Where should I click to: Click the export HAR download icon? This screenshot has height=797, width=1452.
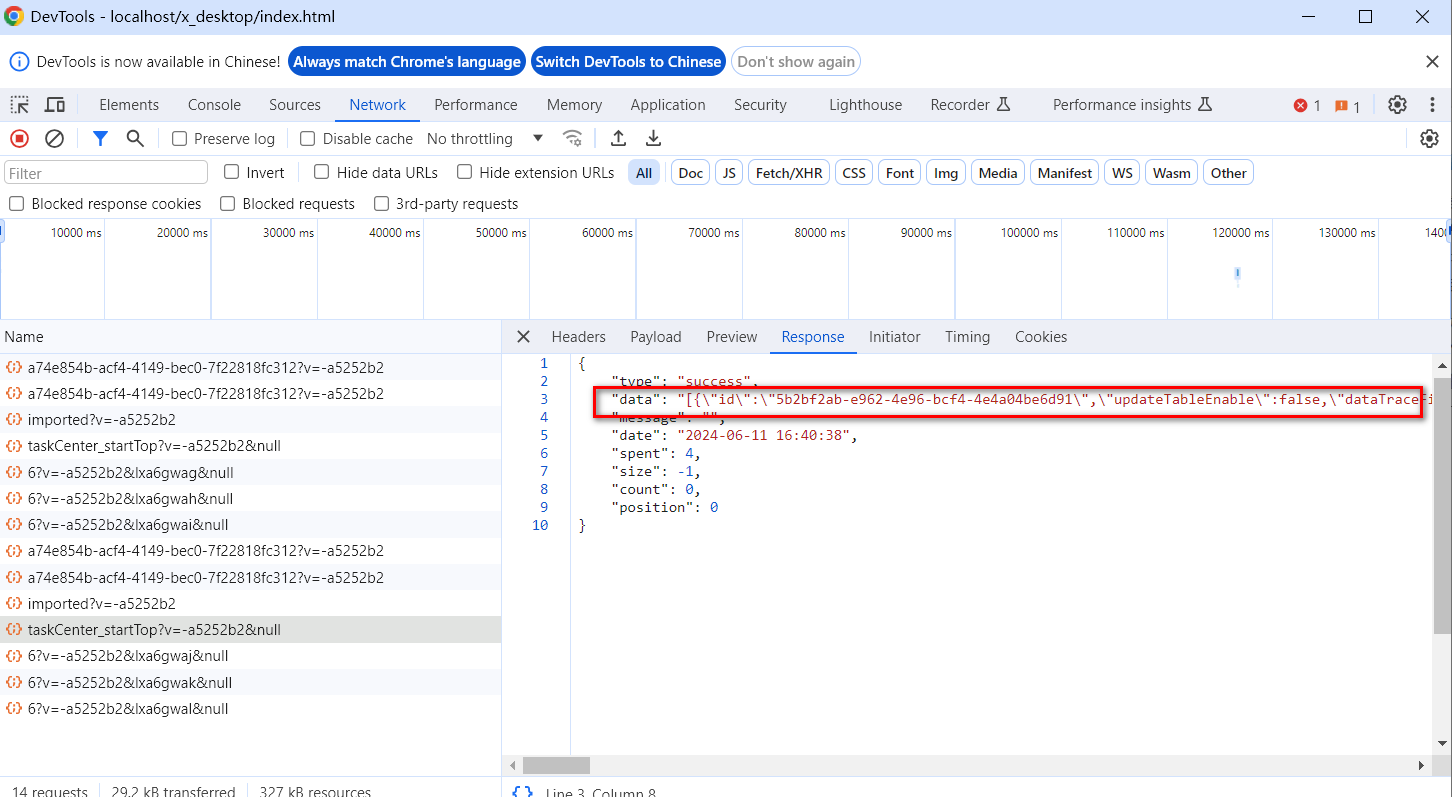tap(654, 139)
